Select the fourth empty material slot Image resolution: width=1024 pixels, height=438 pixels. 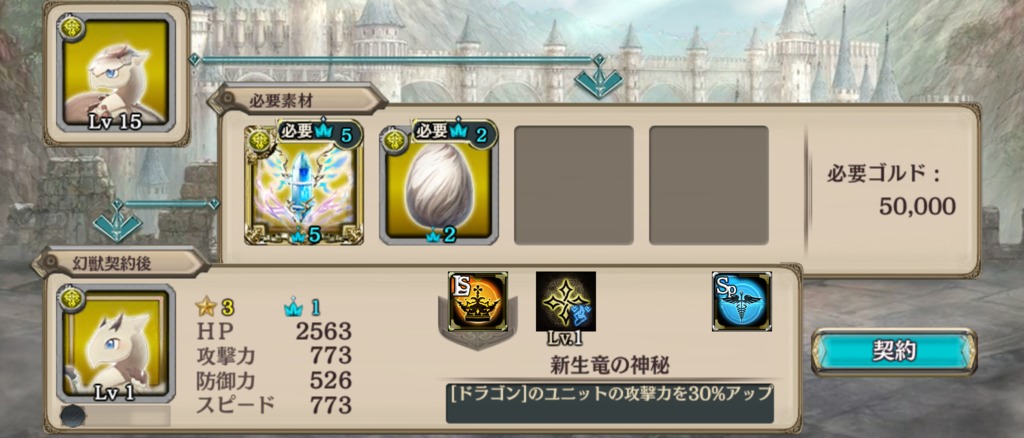pos(709,185)
